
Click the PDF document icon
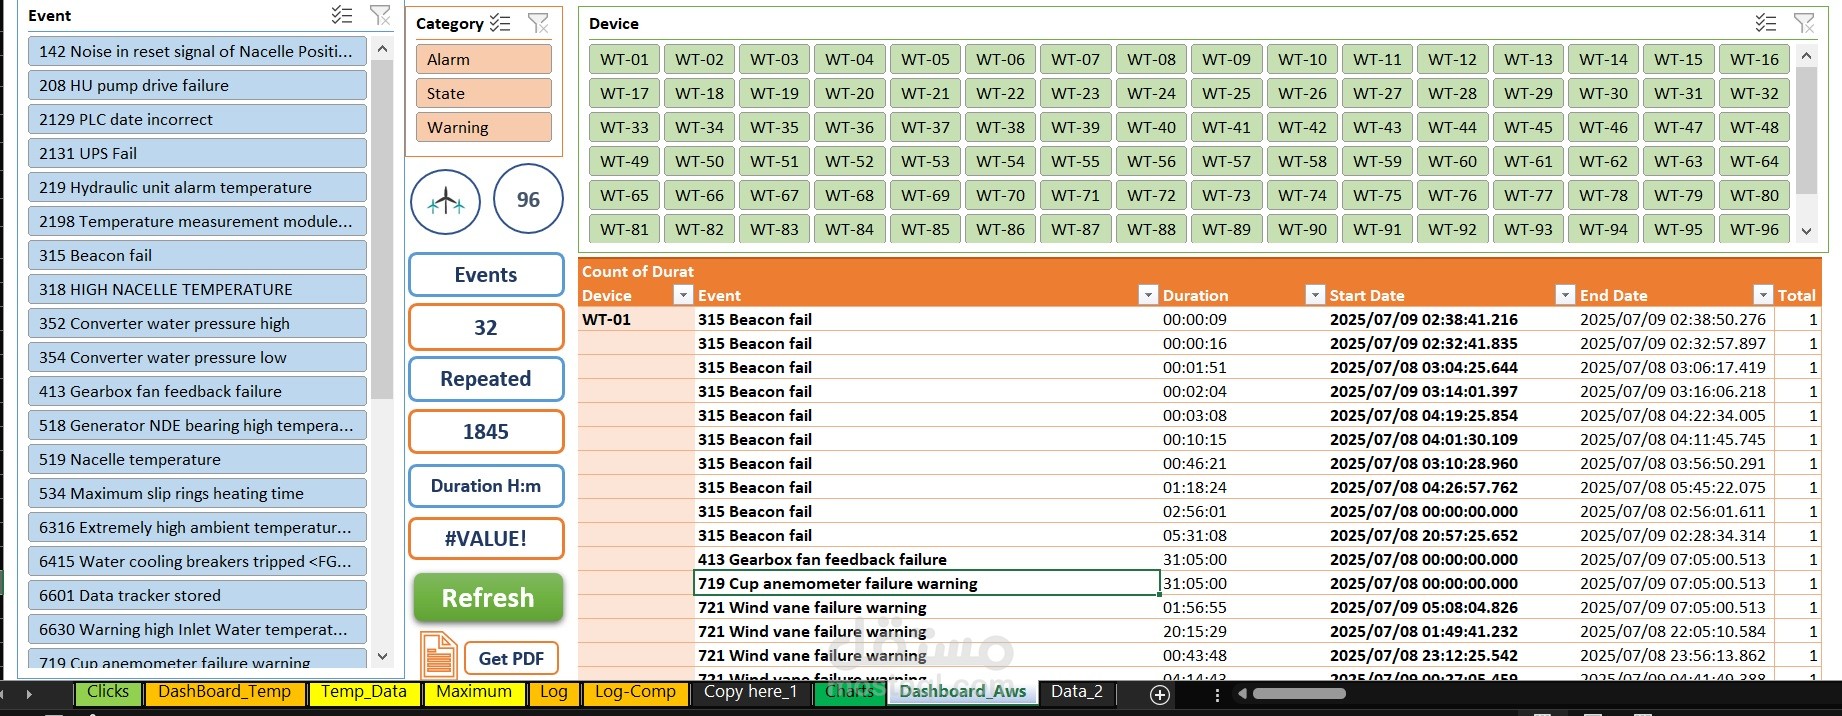point(438,657)
